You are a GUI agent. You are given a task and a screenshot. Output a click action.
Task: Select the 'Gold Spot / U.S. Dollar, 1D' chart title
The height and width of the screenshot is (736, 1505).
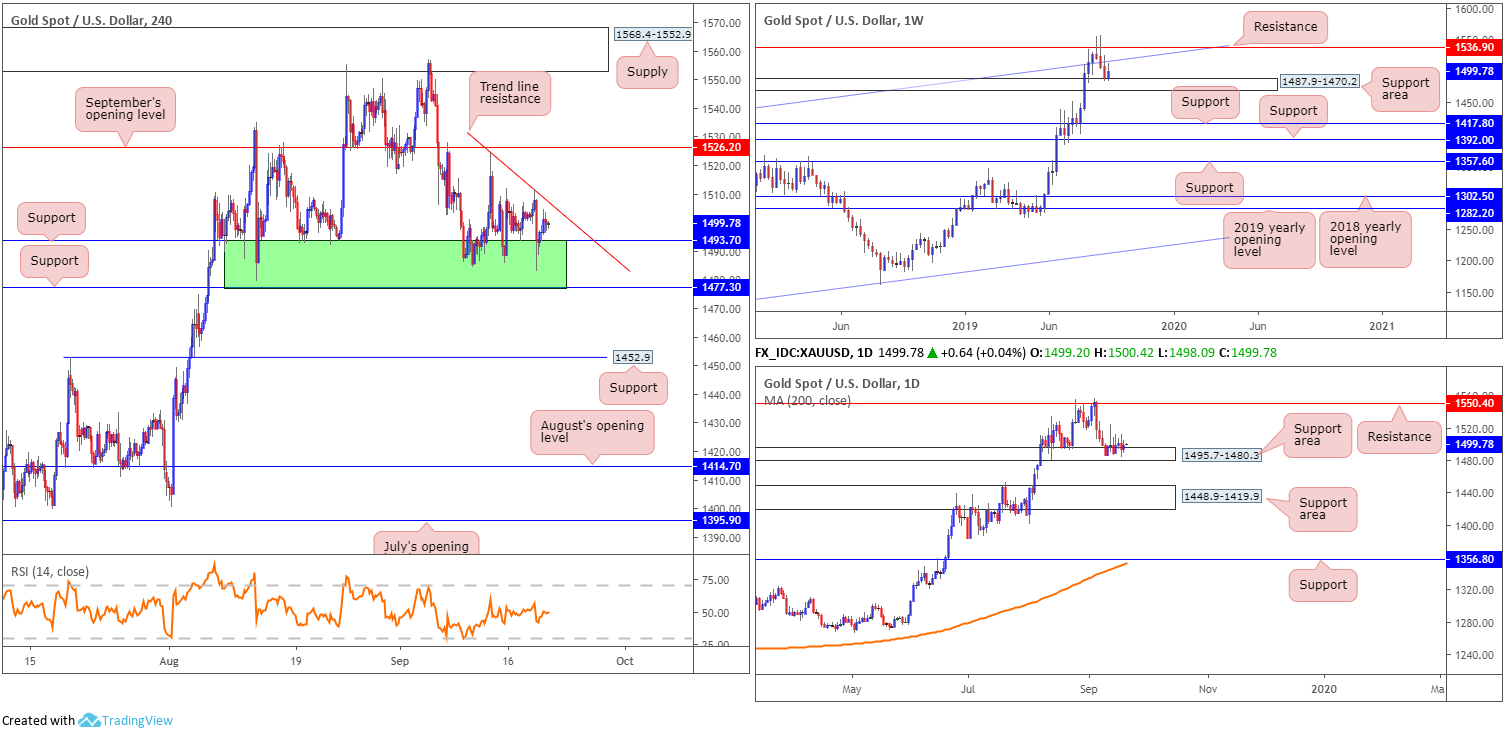coord(841,383)
